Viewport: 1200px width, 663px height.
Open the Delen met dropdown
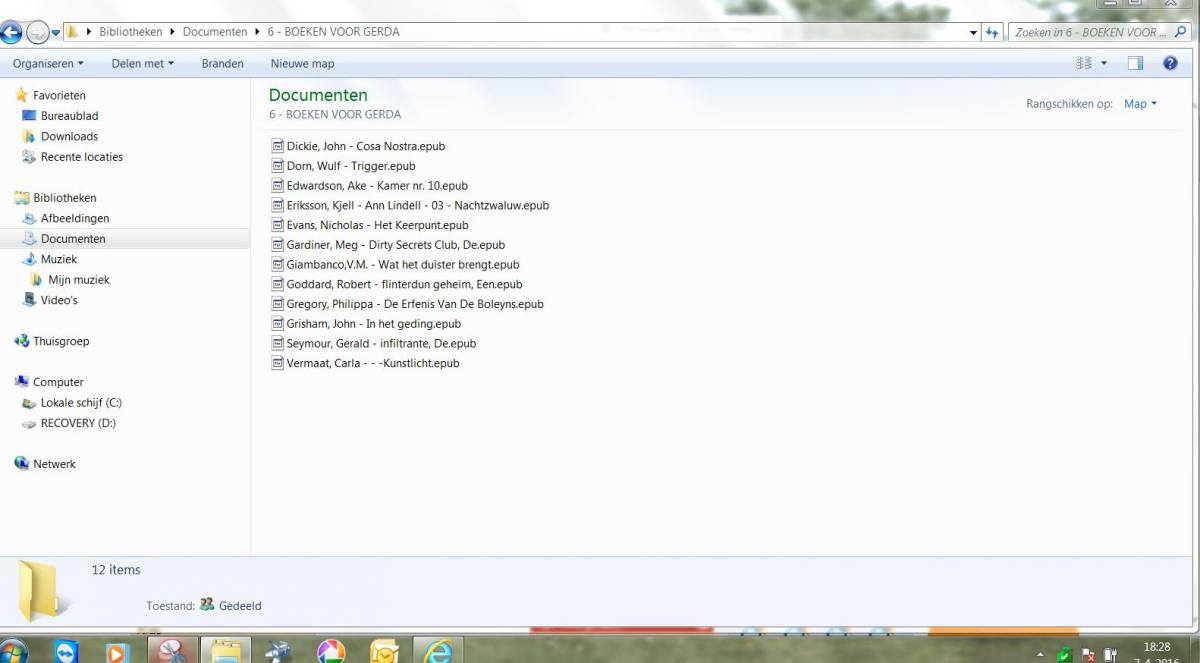[142, 63]
